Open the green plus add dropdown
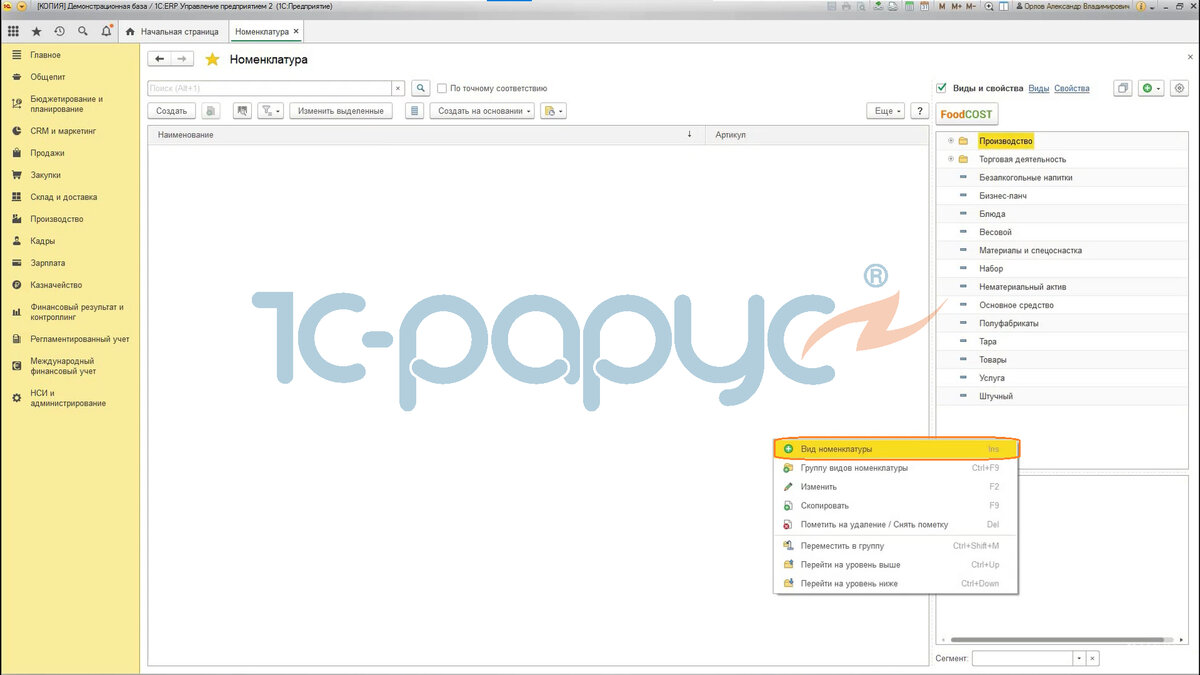This screenshot has height=675, width=1200. (x=1151, y=88)
